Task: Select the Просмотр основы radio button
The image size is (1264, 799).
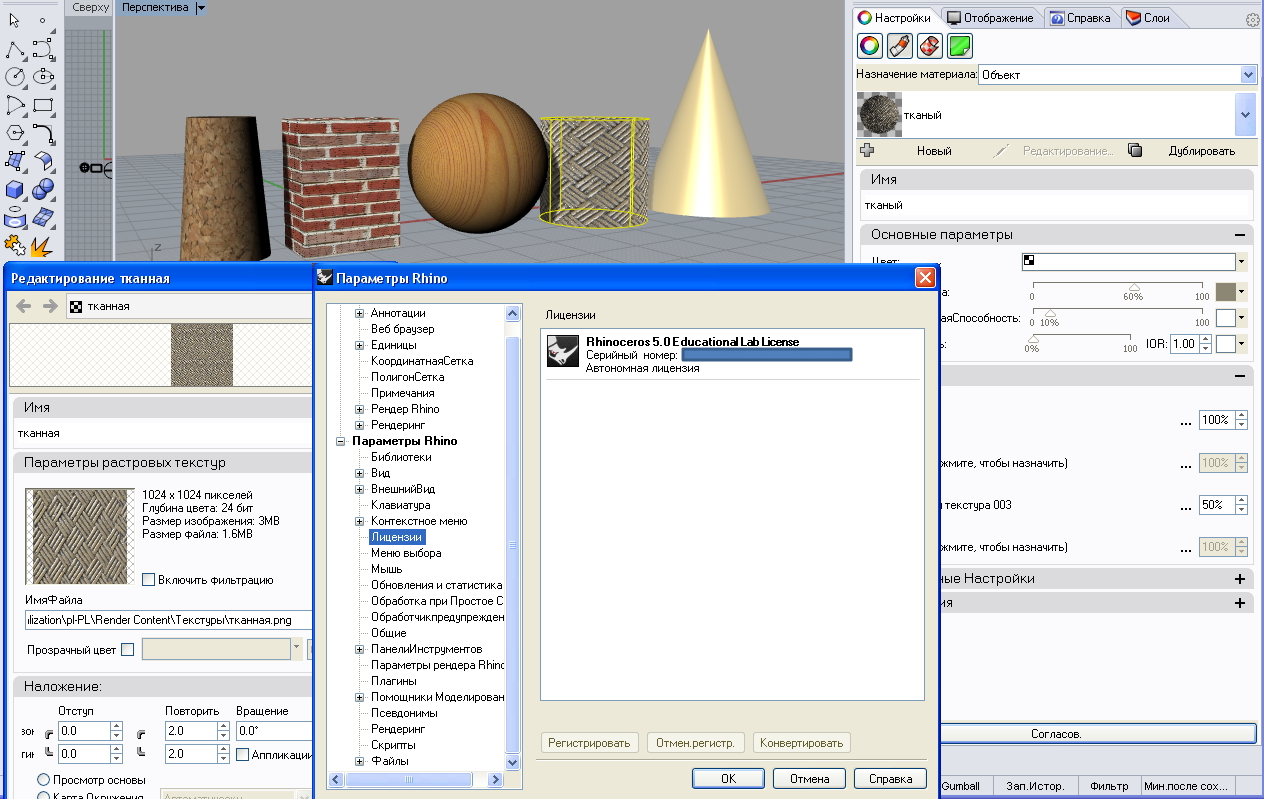Action: coord(44,779)
